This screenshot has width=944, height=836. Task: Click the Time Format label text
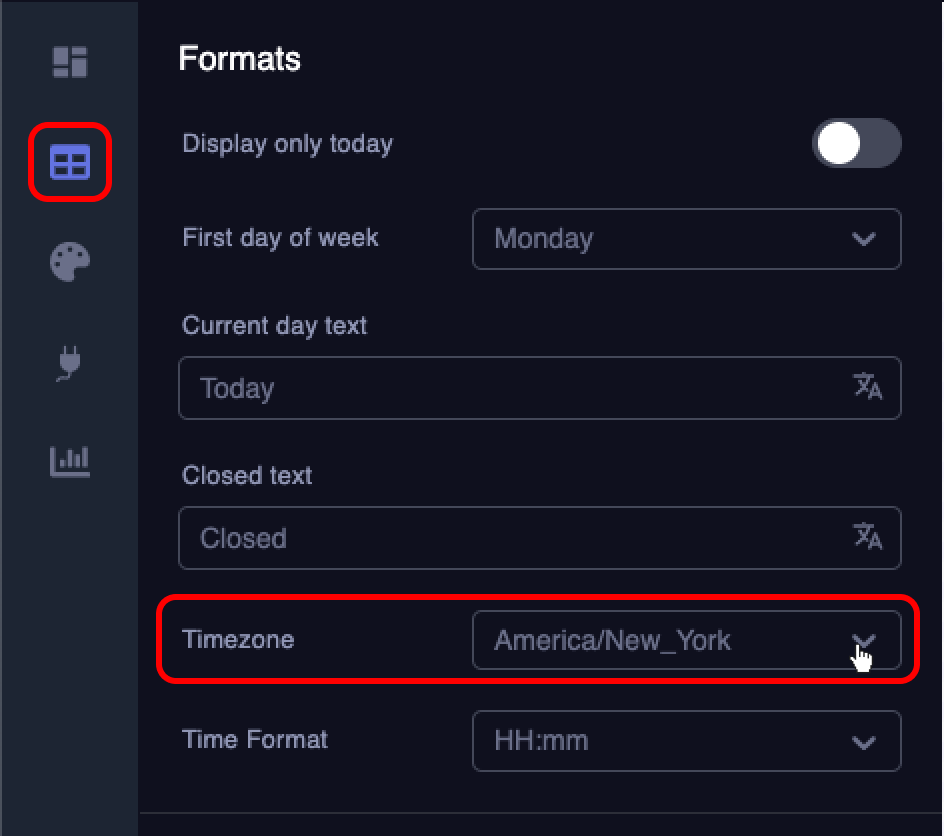pyautogui.click(x=255, y=739)
